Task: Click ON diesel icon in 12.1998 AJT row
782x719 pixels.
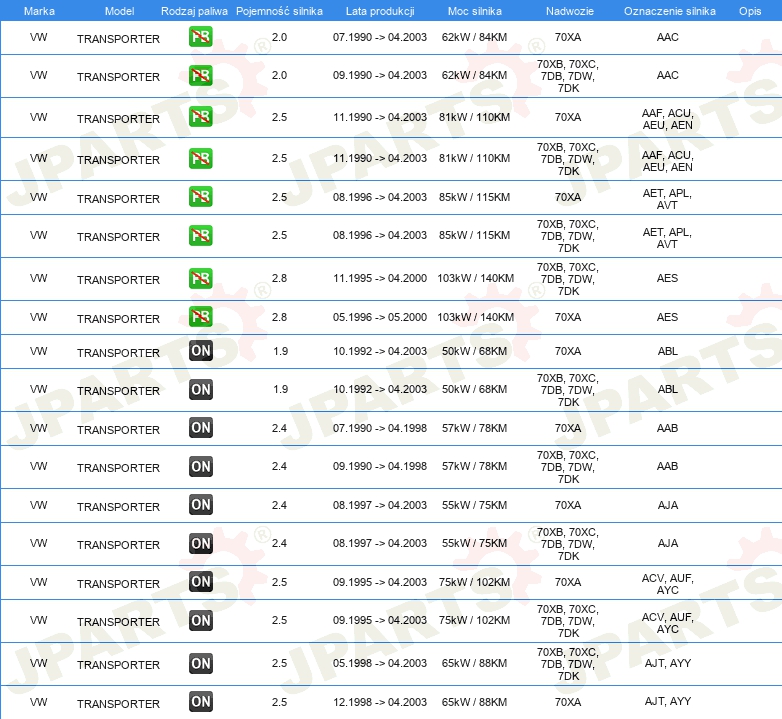Action: [200, 702]
